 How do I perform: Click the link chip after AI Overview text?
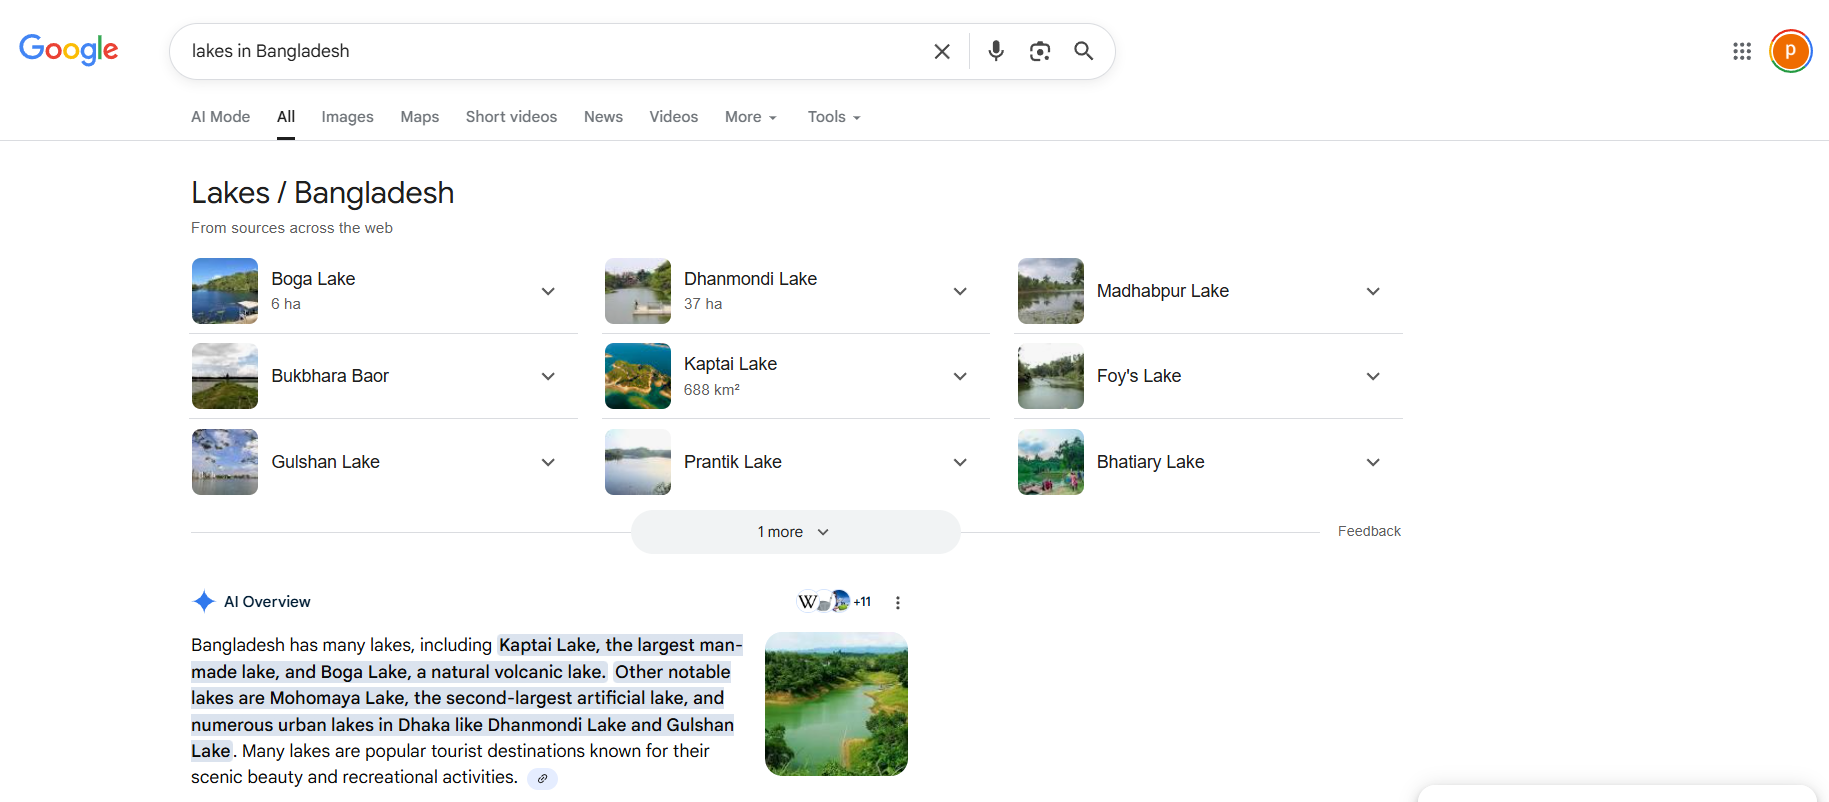(x=542, y=778)
